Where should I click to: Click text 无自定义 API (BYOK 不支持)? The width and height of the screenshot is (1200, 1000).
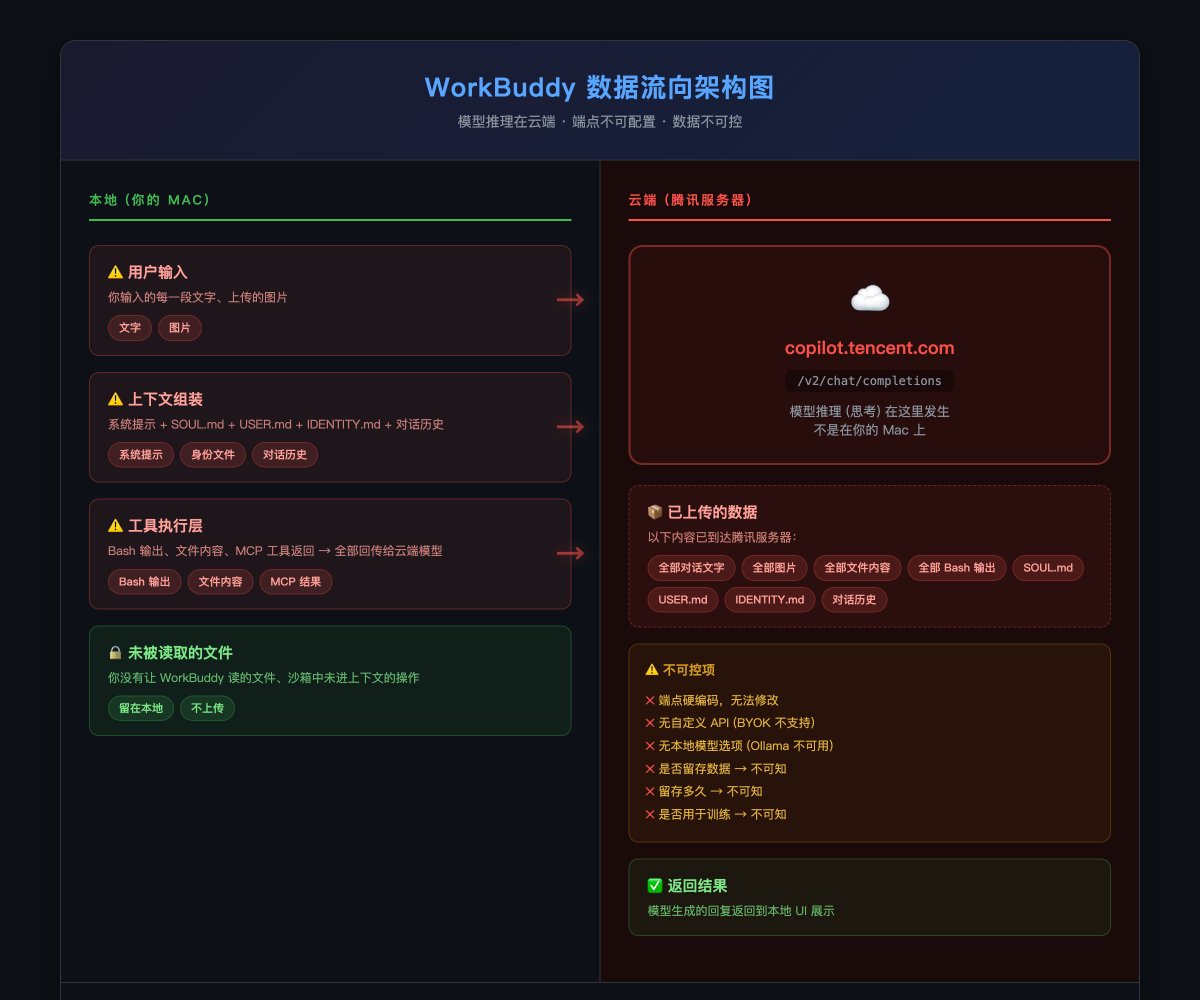point(736,723)
